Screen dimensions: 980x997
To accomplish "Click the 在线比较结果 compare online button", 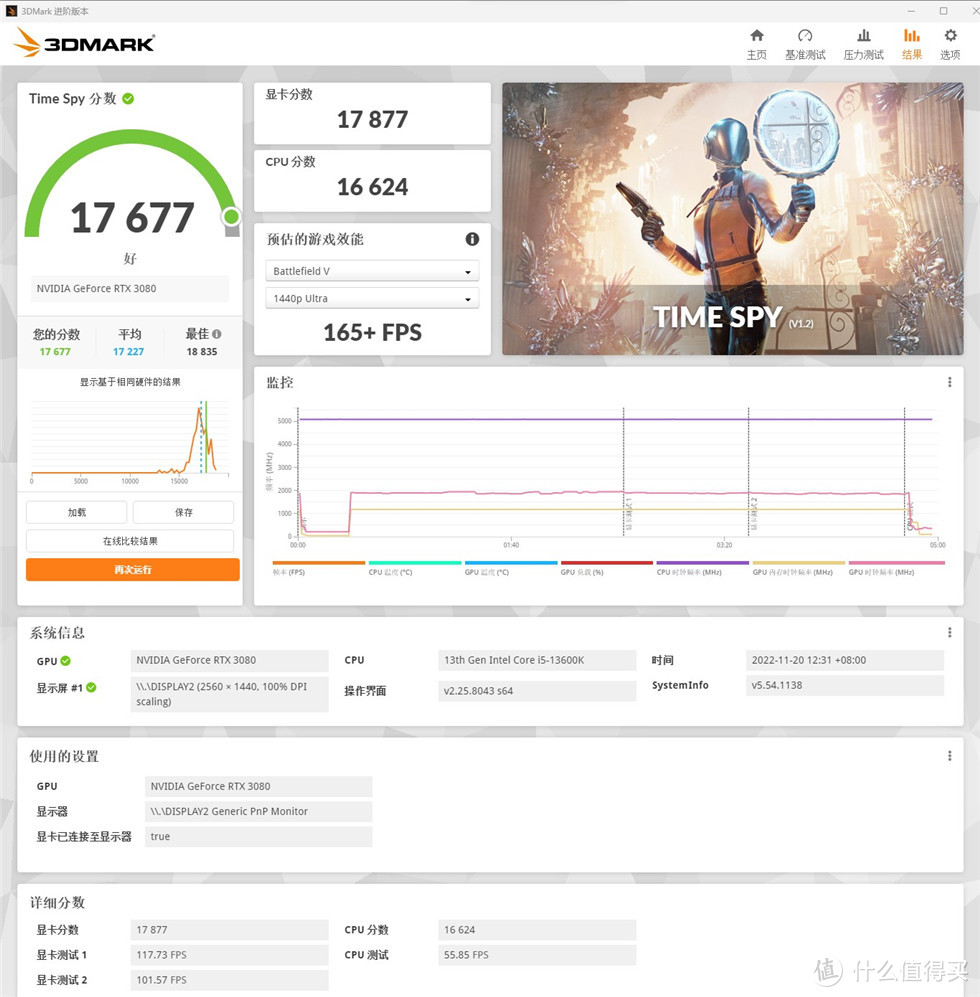I will point(130,540).
